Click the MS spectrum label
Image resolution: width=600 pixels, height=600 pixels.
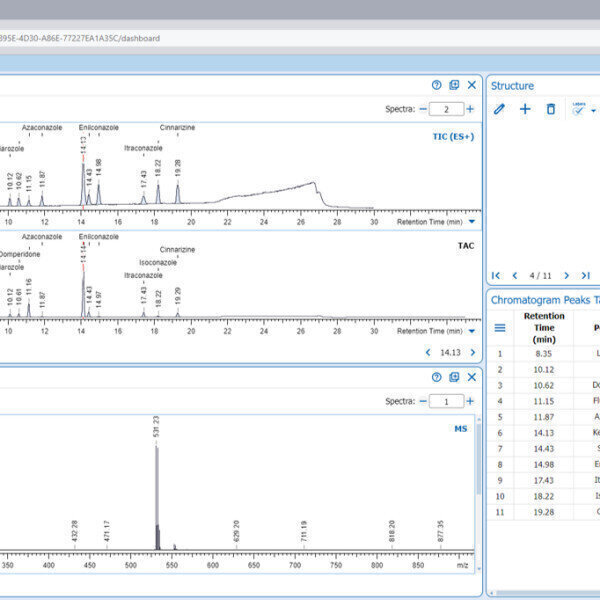pyautogui.click(x=461, y=429)
